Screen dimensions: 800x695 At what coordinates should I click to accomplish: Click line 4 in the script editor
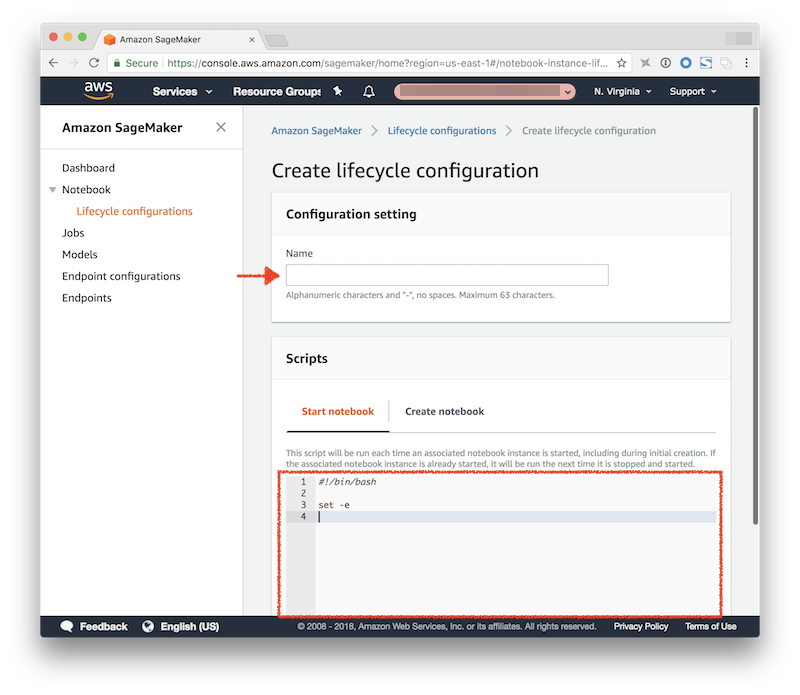pyautogui.click(x=515, y=516)
